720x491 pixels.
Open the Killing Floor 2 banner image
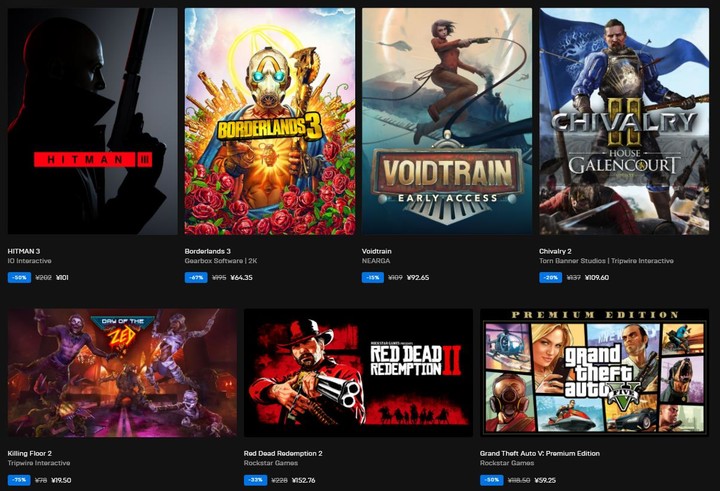[122, 372]
